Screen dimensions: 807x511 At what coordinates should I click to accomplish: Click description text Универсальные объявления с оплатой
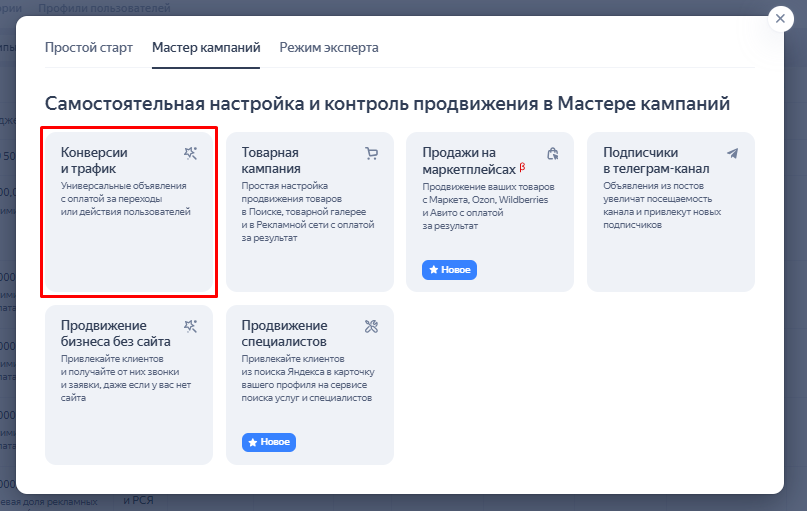(x=126, y=199)
